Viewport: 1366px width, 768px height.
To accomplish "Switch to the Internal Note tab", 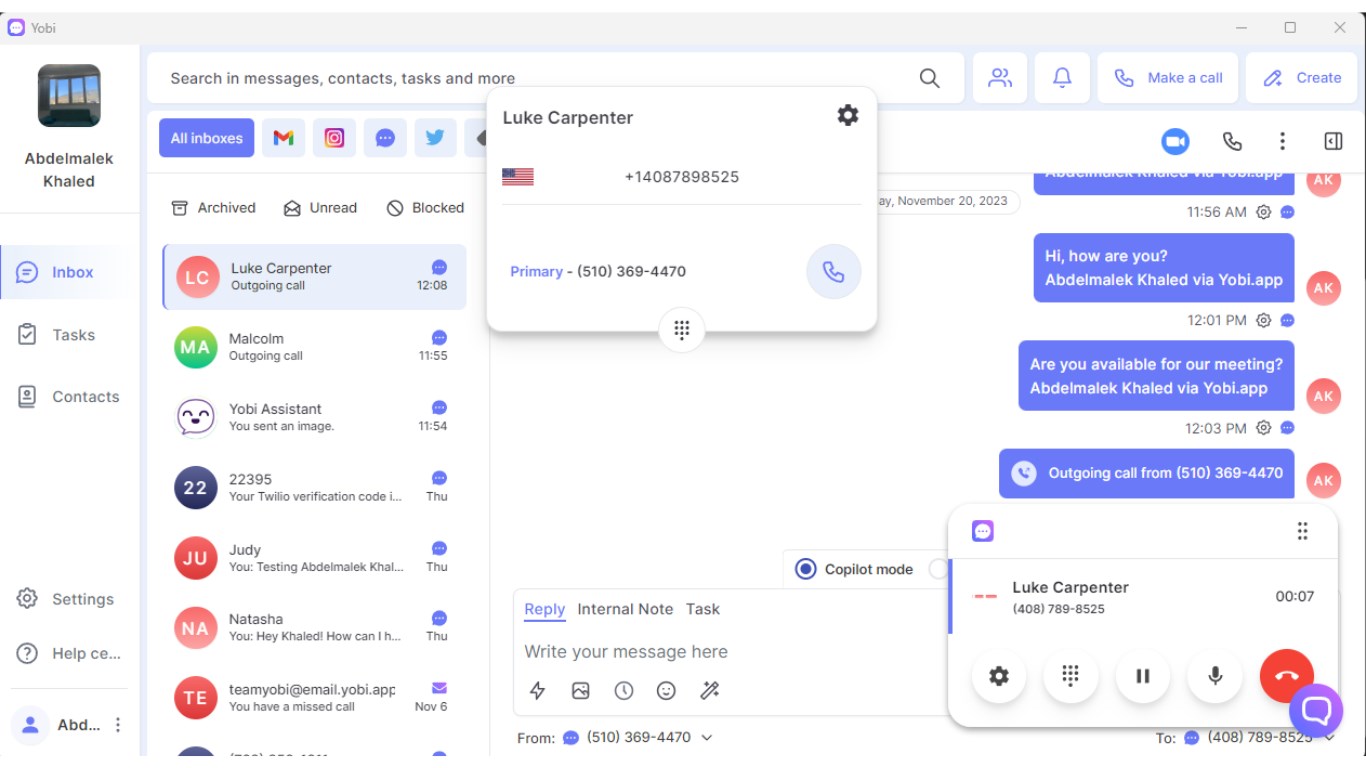I will pos(625,609).
